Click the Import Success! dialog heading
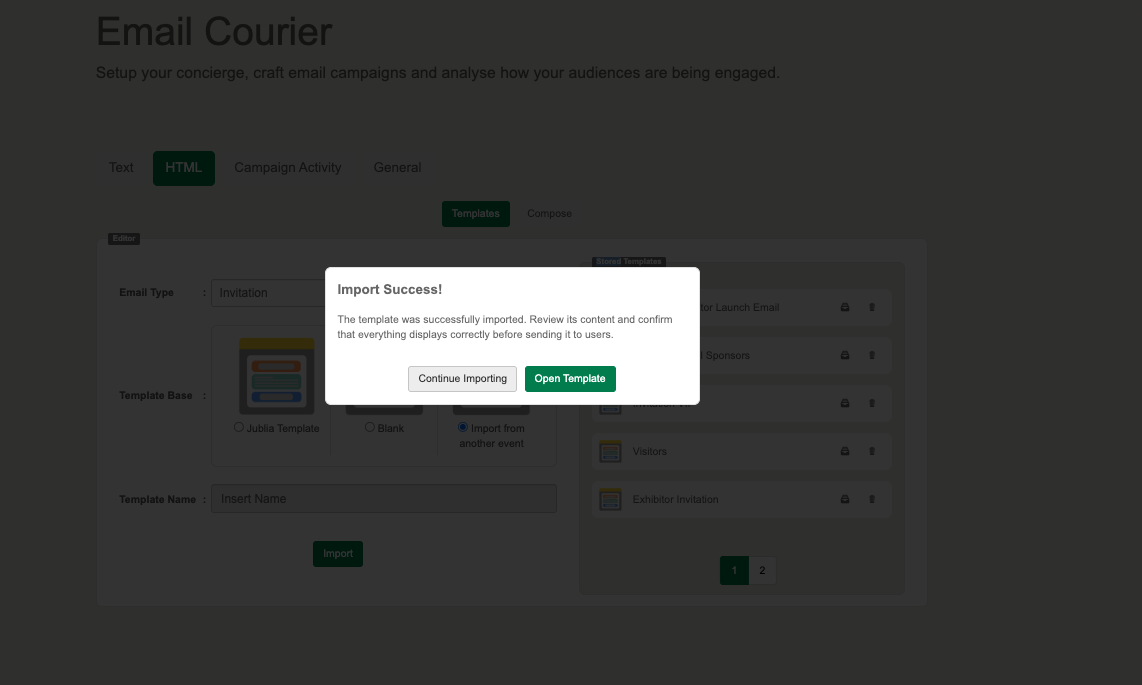 pyautogui.click(x=390, y=289)
